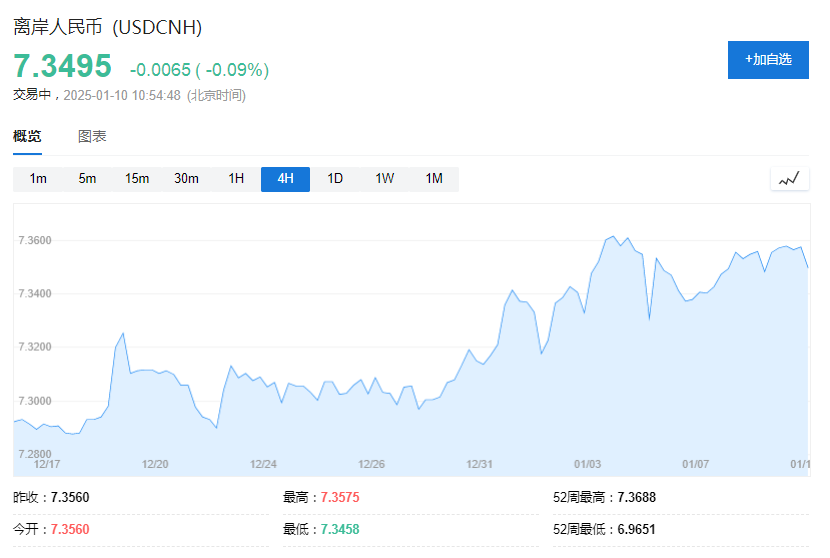The height and width of the screenshot is (558, 830).
Task: Select the active 4H interval
Action: point(285,179)
